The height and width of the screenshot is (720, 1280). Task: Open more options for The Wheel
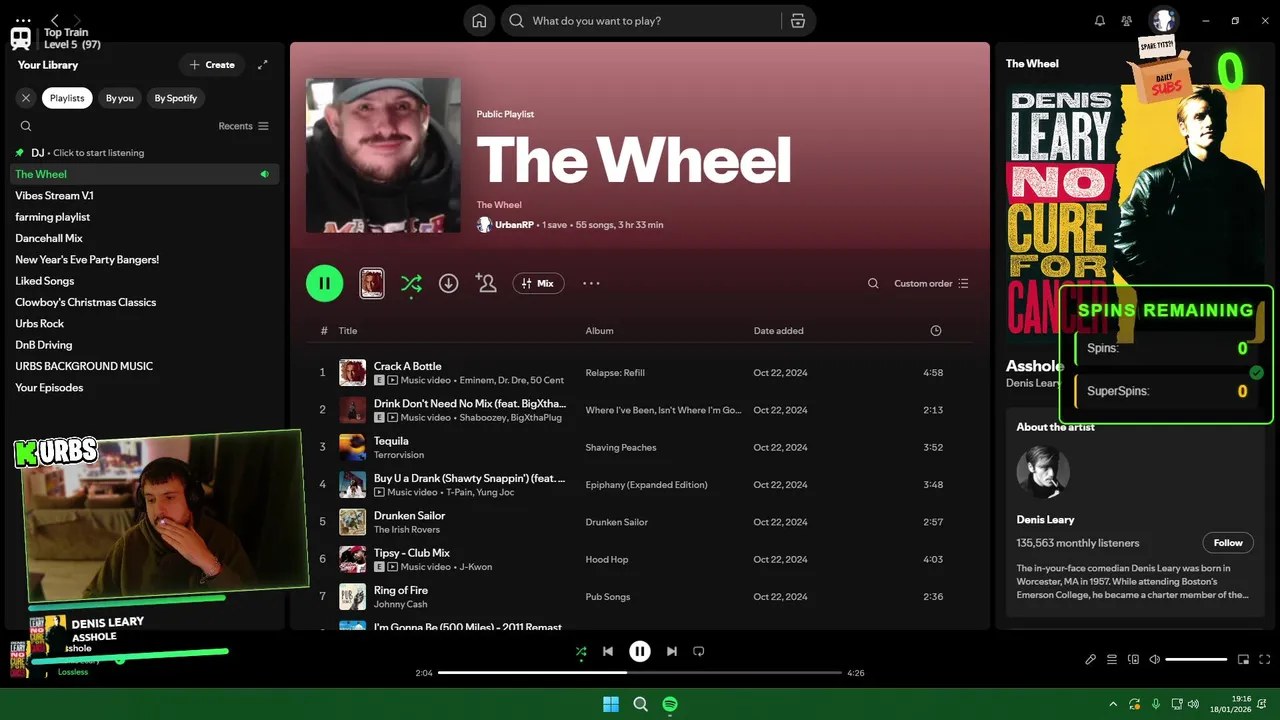(591, 283)
